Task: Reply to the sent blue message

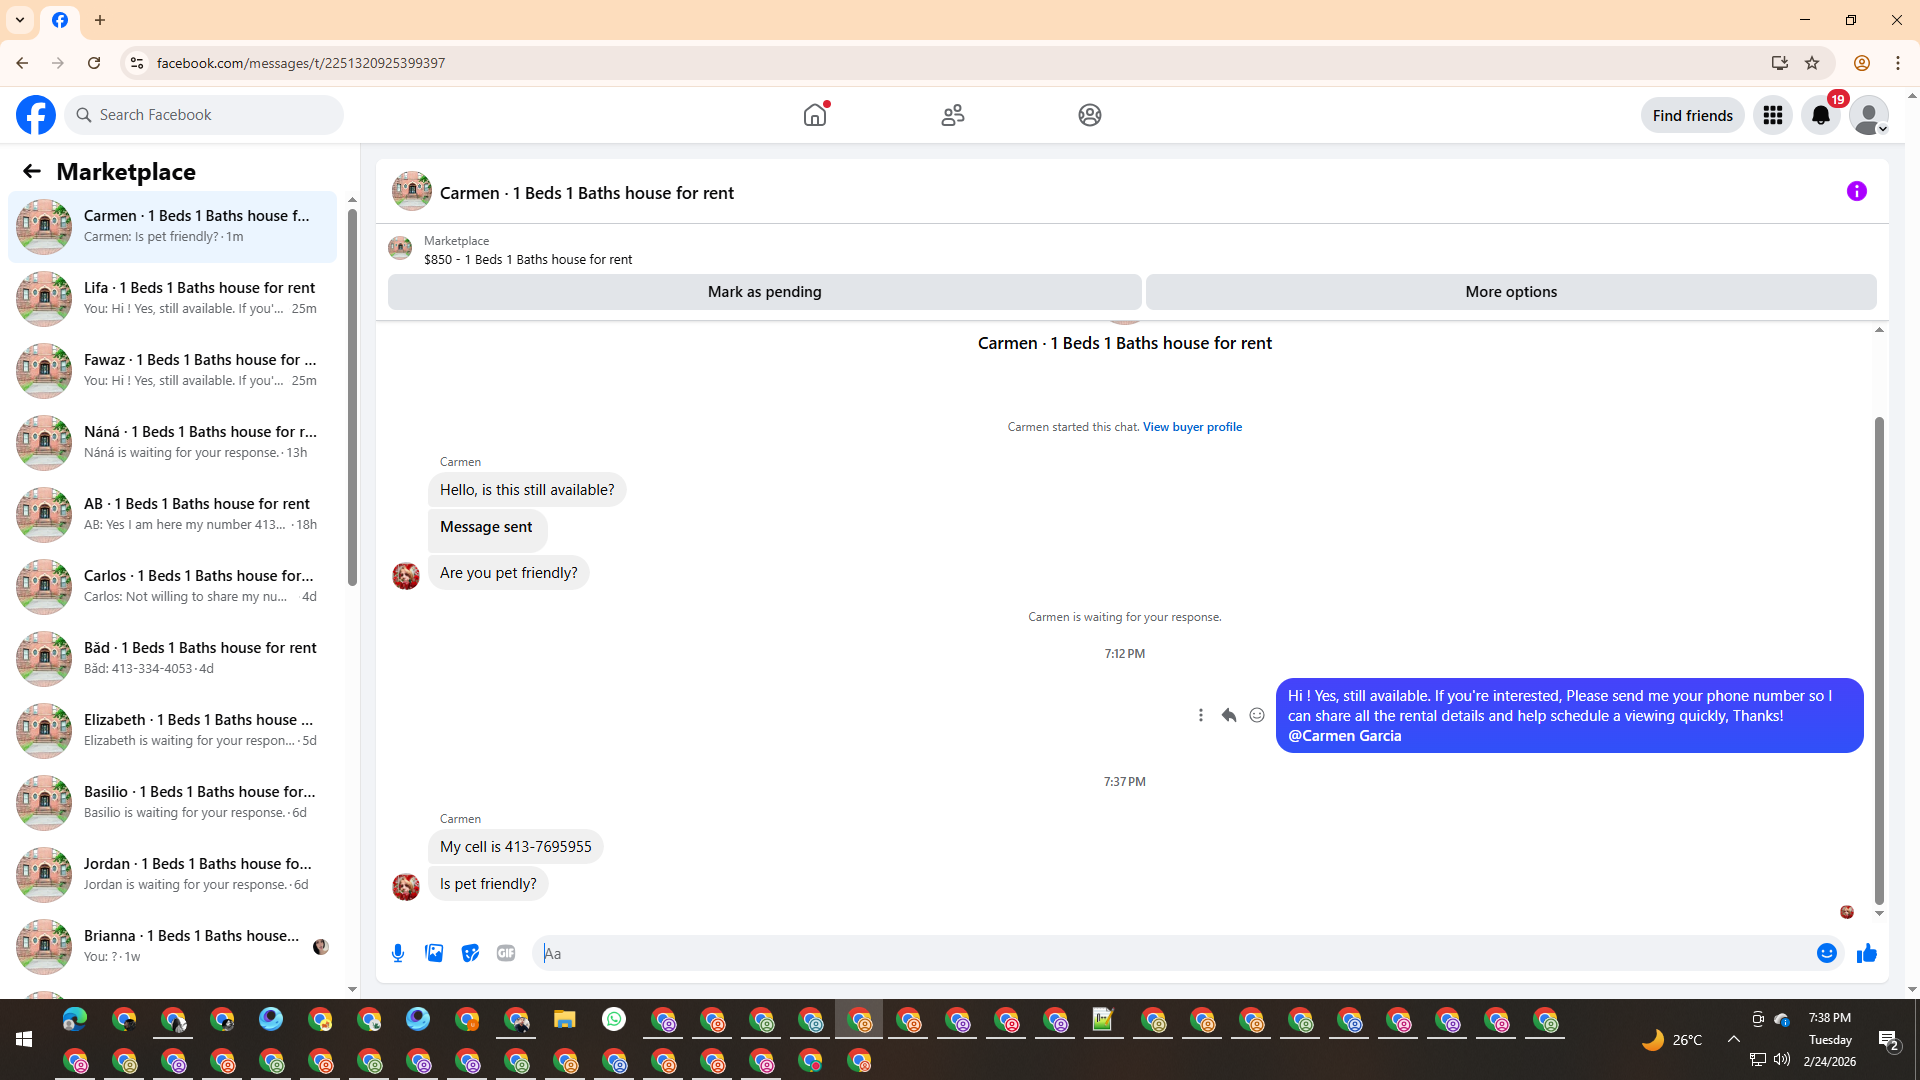Action: pyautogui.click(x=1228, y=715)
